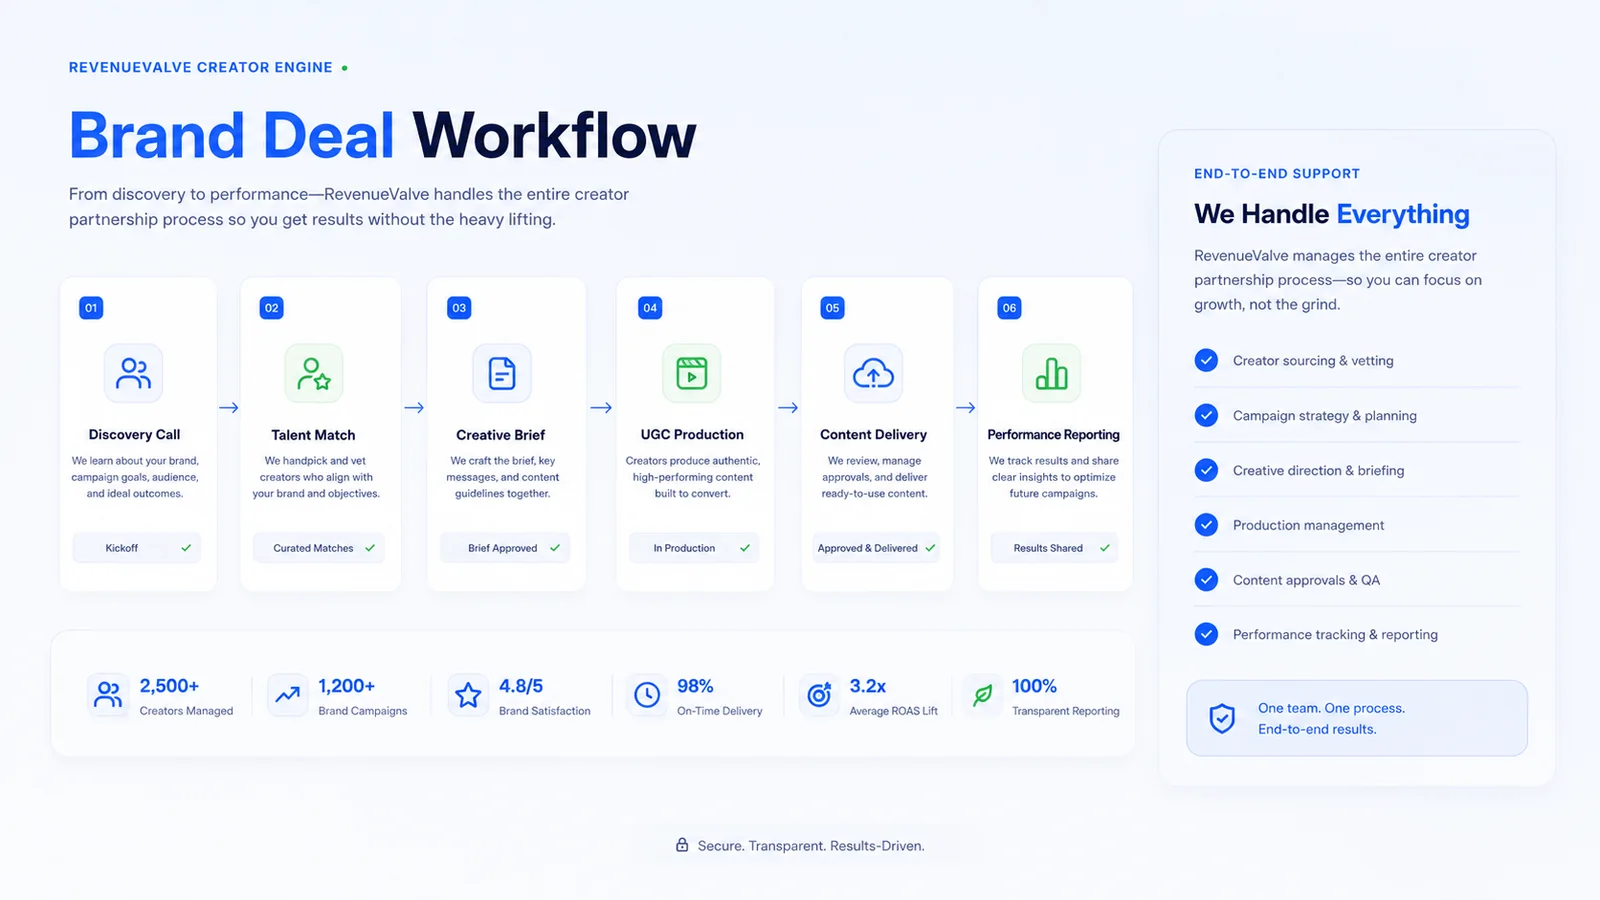Click the check circle for Campaign strategy & planning
The height and width of the screenshot is (900, 1600).
(x=1207, y=415)
